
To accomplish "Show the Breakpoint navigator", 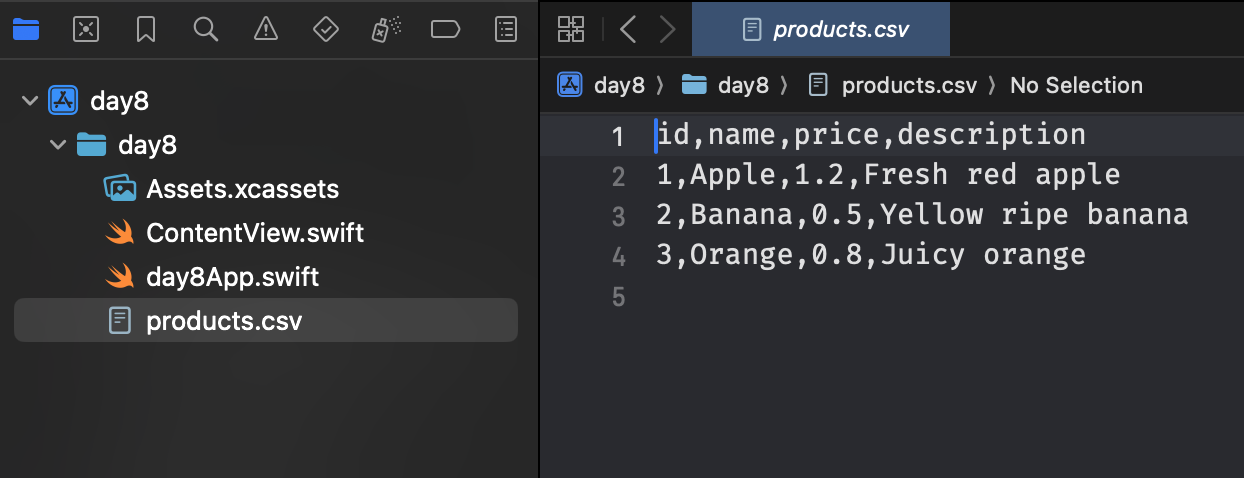I will pyautogui.click(x=445, y=30).
